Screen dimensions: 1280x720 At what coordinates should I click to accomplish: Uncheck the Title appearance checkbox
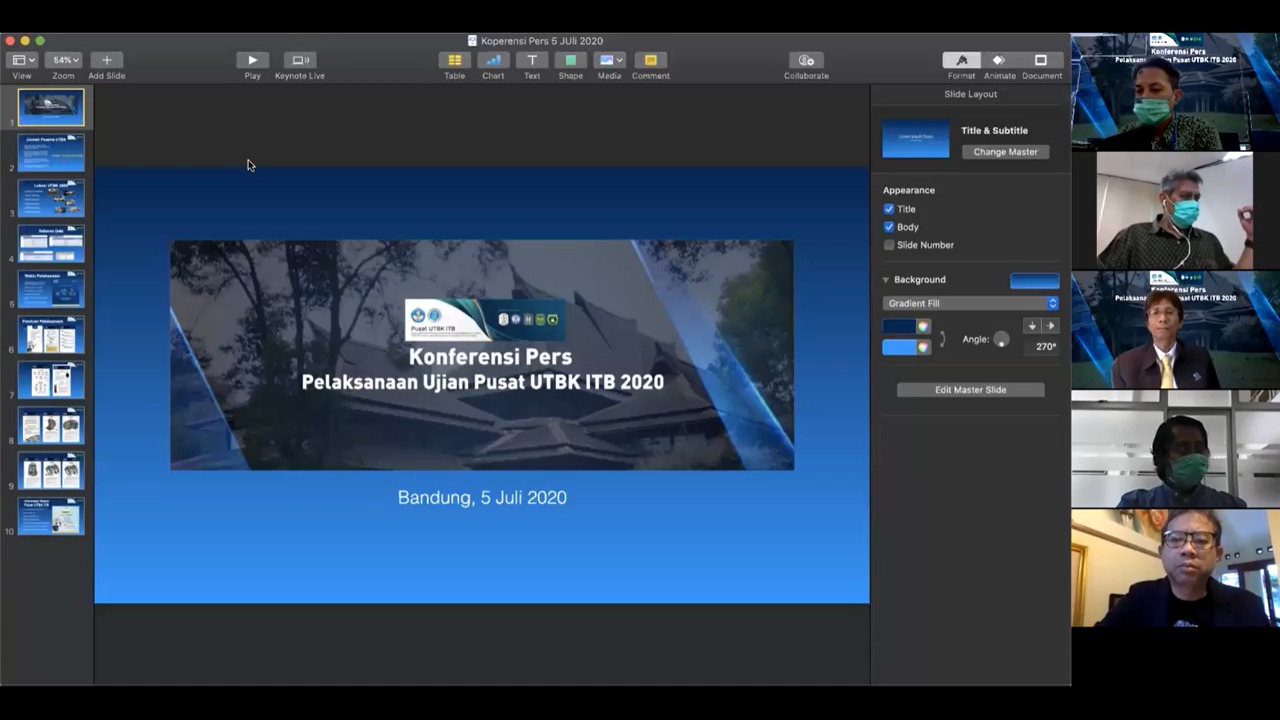tap(889, 209)
